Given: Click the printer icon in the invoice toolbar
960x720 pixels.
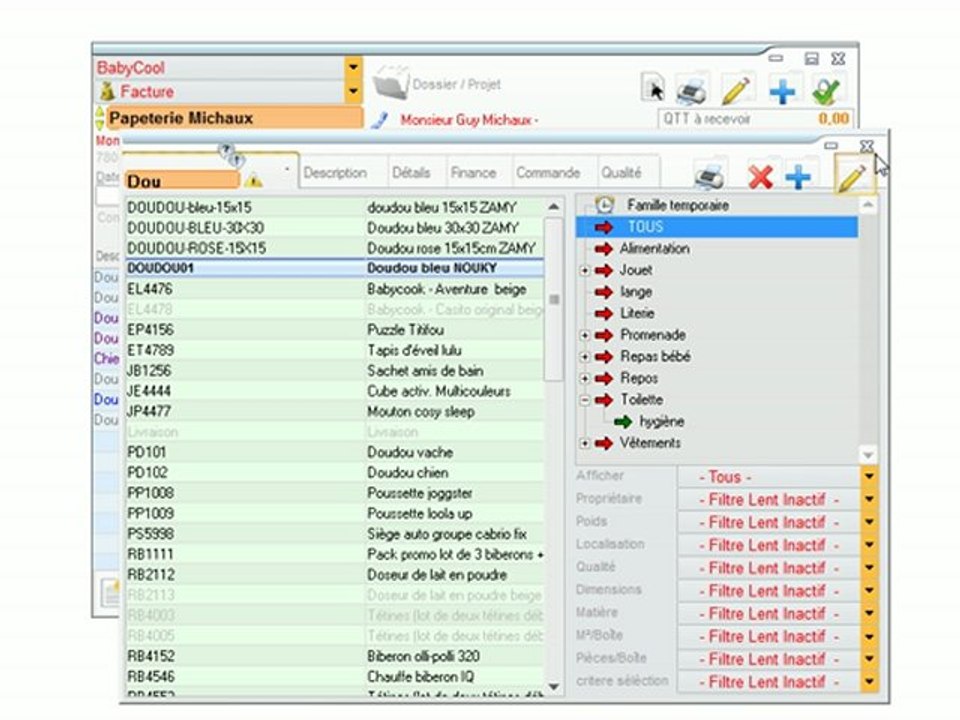Looking at the screenshot, I should click(692, 92).
